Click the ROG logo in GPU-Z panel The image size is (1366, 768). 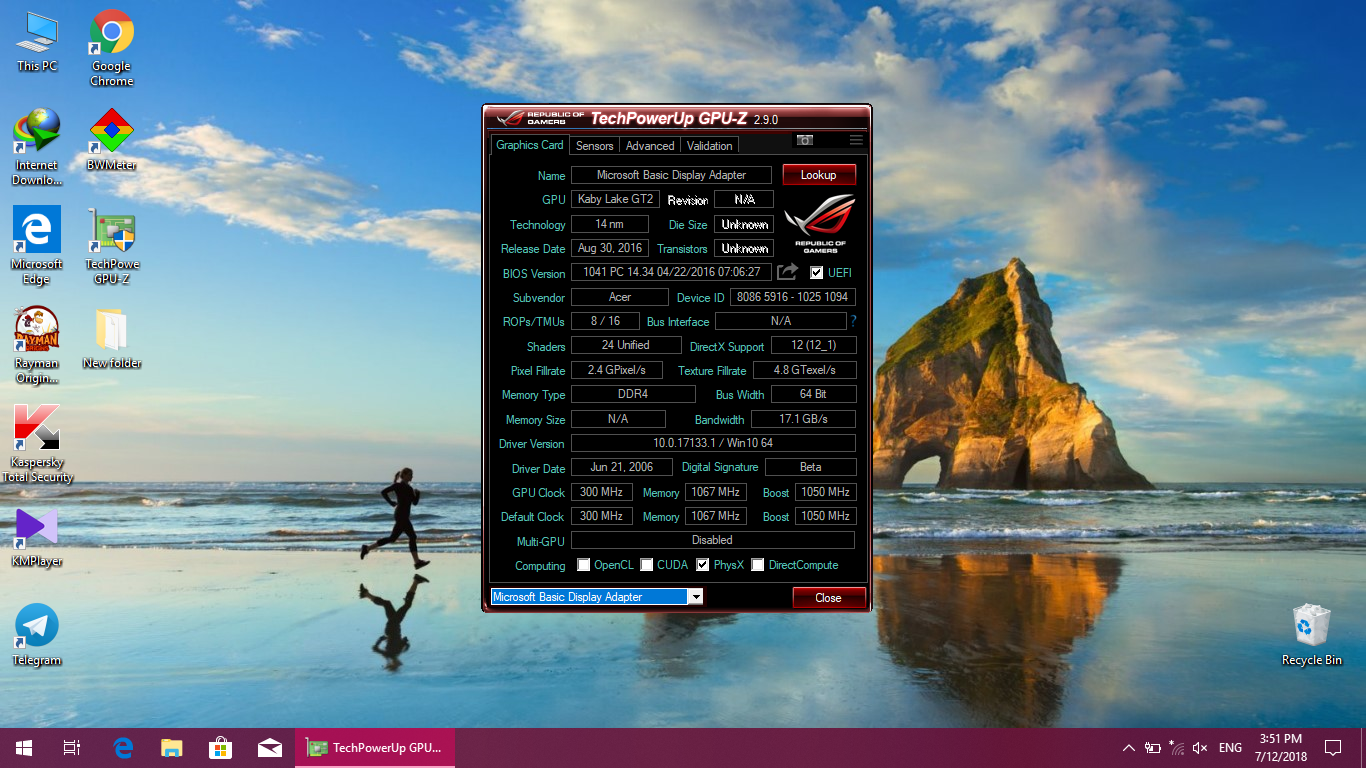pyautogui.click(x=820, y=224)
